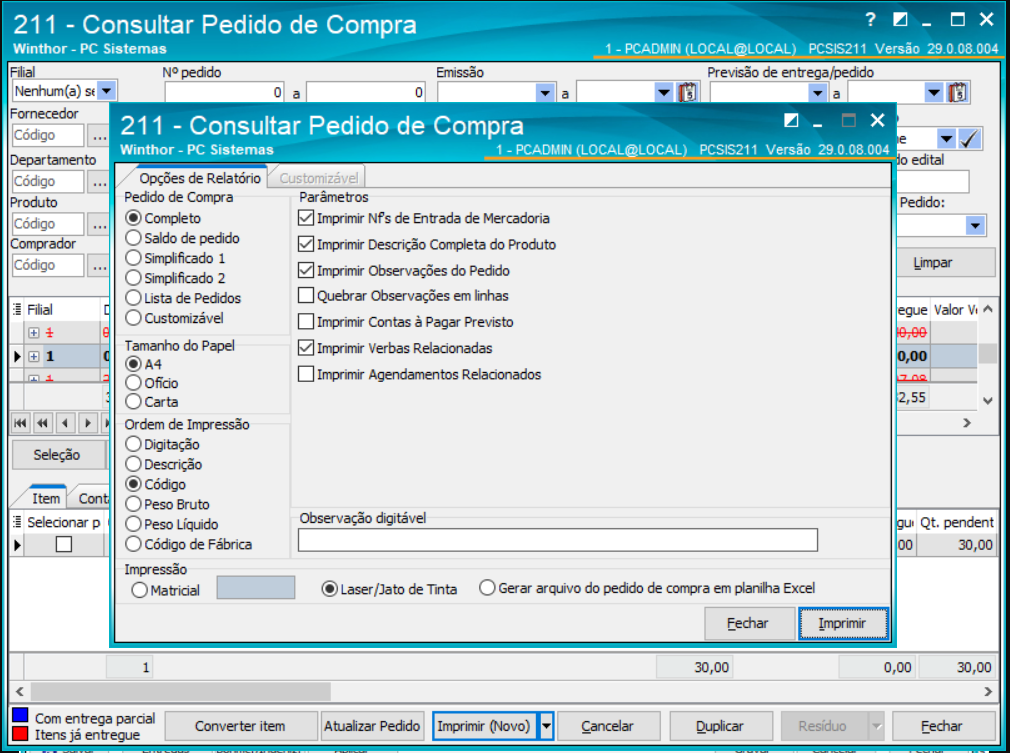Choose Lista de Pedidos report option
1010x753 pixels.
[x=183, y=298]
